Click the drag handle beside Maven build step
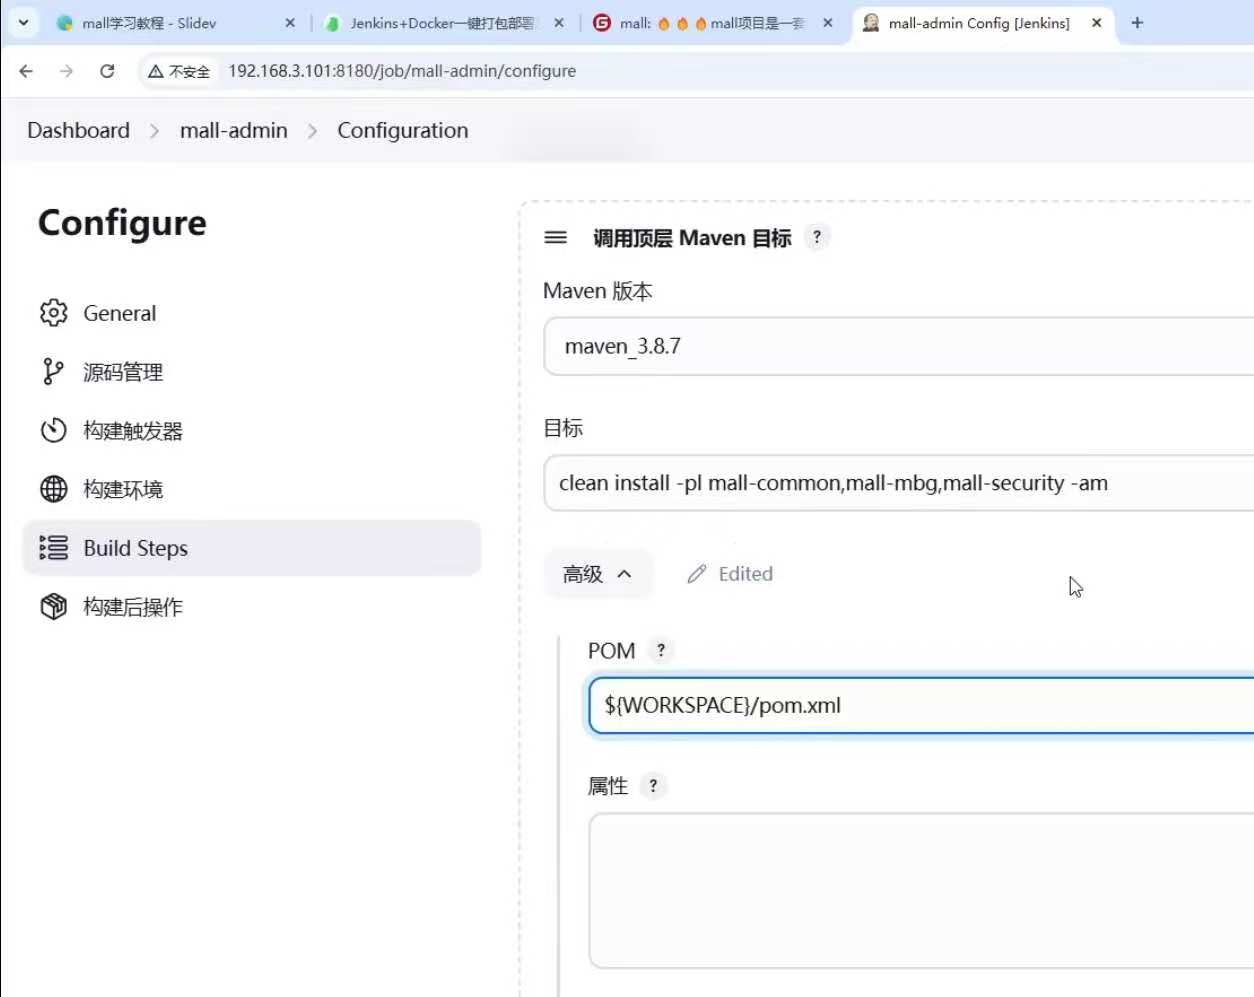 (x=555, y=237)
